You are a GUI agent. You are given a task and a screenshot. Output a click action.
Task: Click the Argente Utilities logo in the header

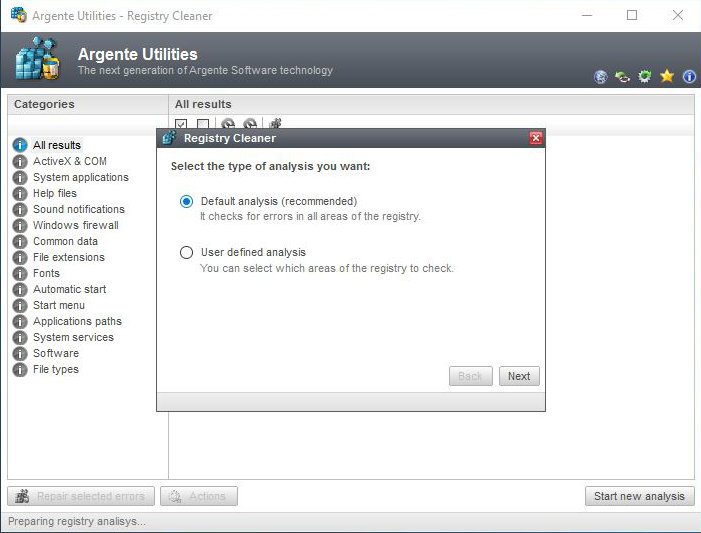pos(38,61)
